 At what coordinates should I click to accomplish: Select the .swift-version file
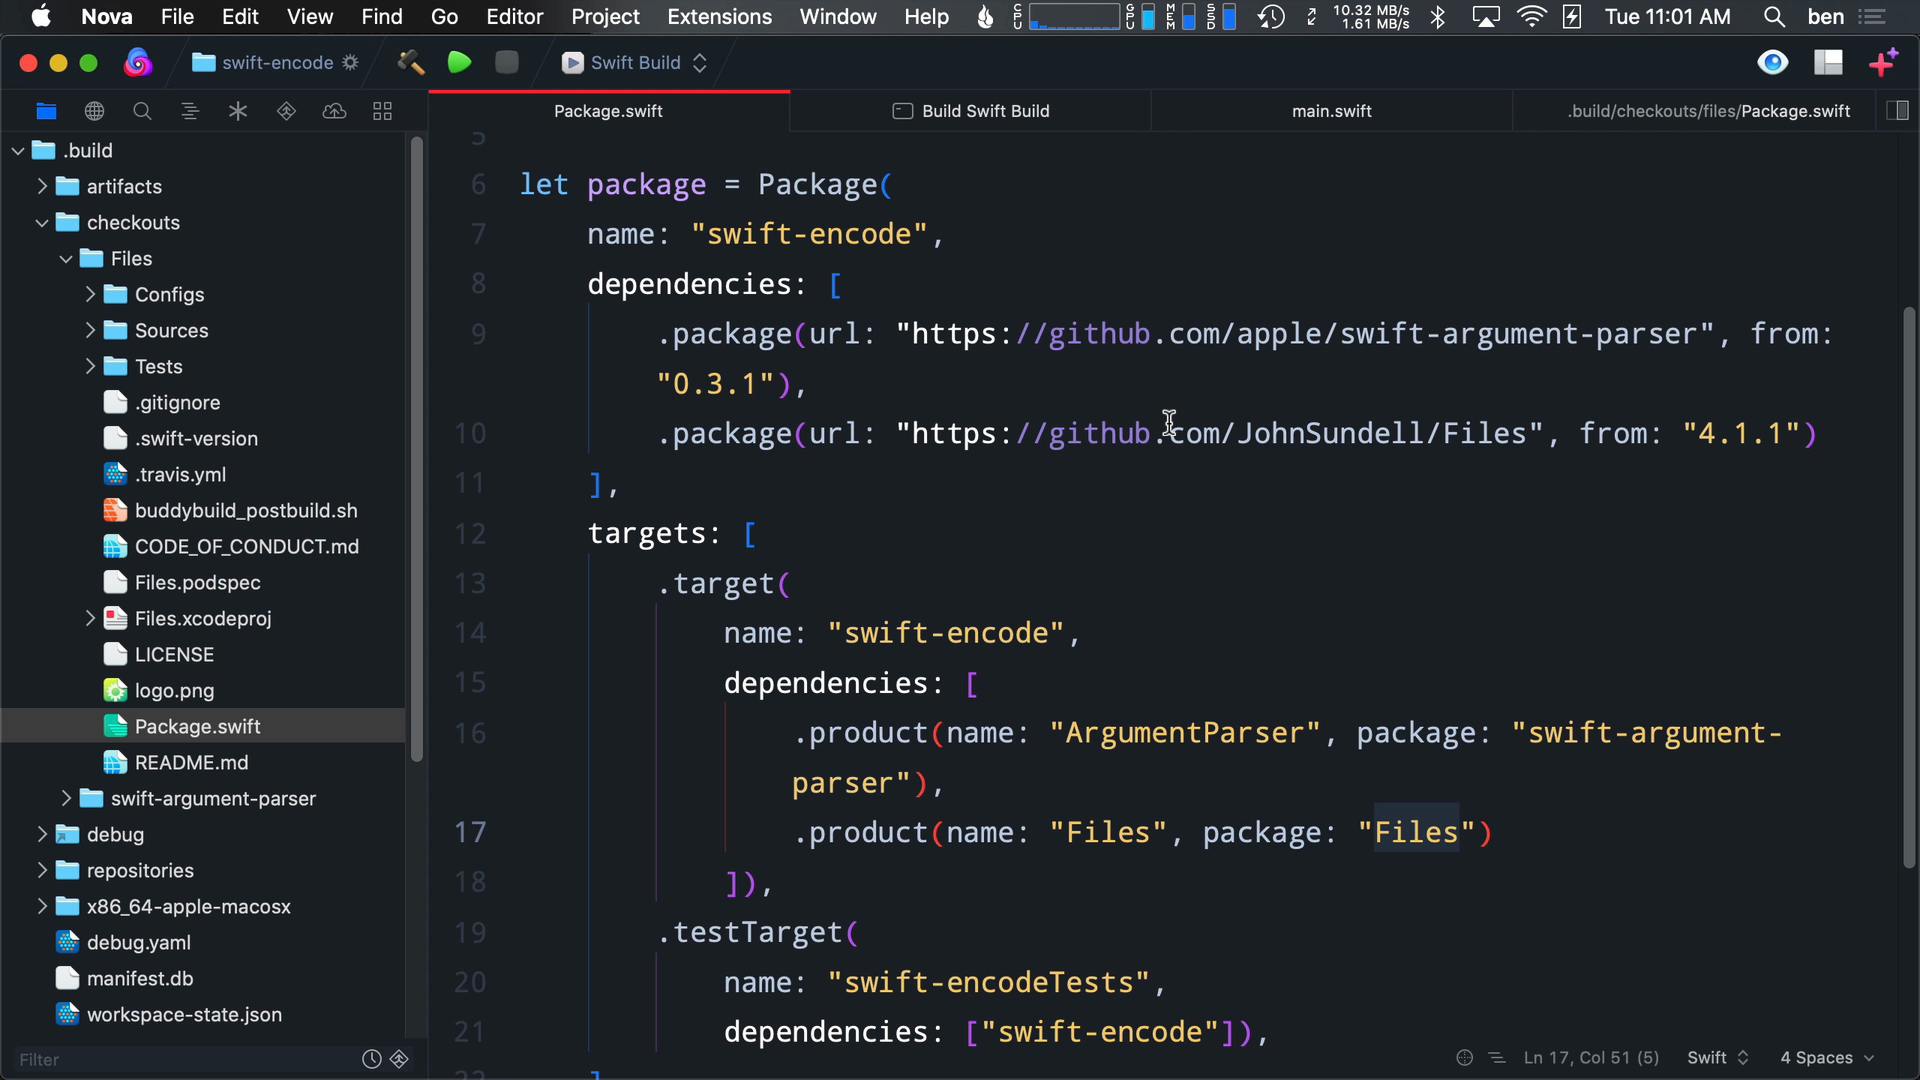(202, 438)
